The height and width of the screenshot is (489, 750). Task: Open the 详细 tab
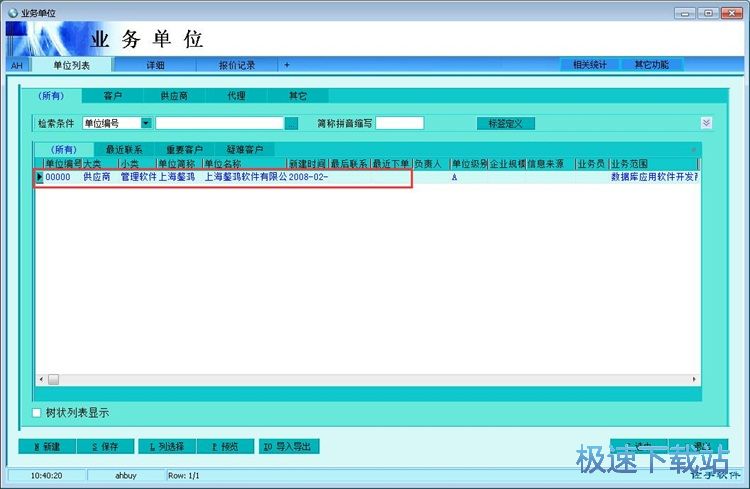(x=155, y=65)
